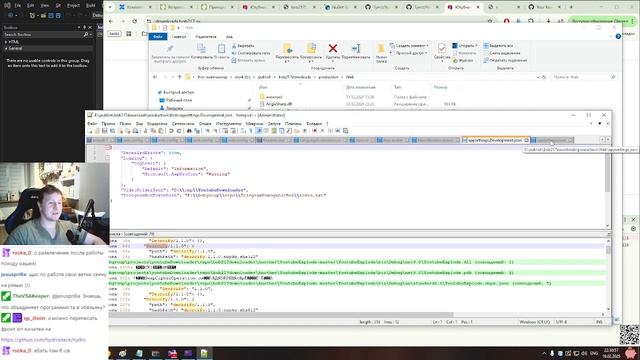Open the File menu in Notepad++
The width and height of the screenshot is (640, 360).
pos(92,123)
